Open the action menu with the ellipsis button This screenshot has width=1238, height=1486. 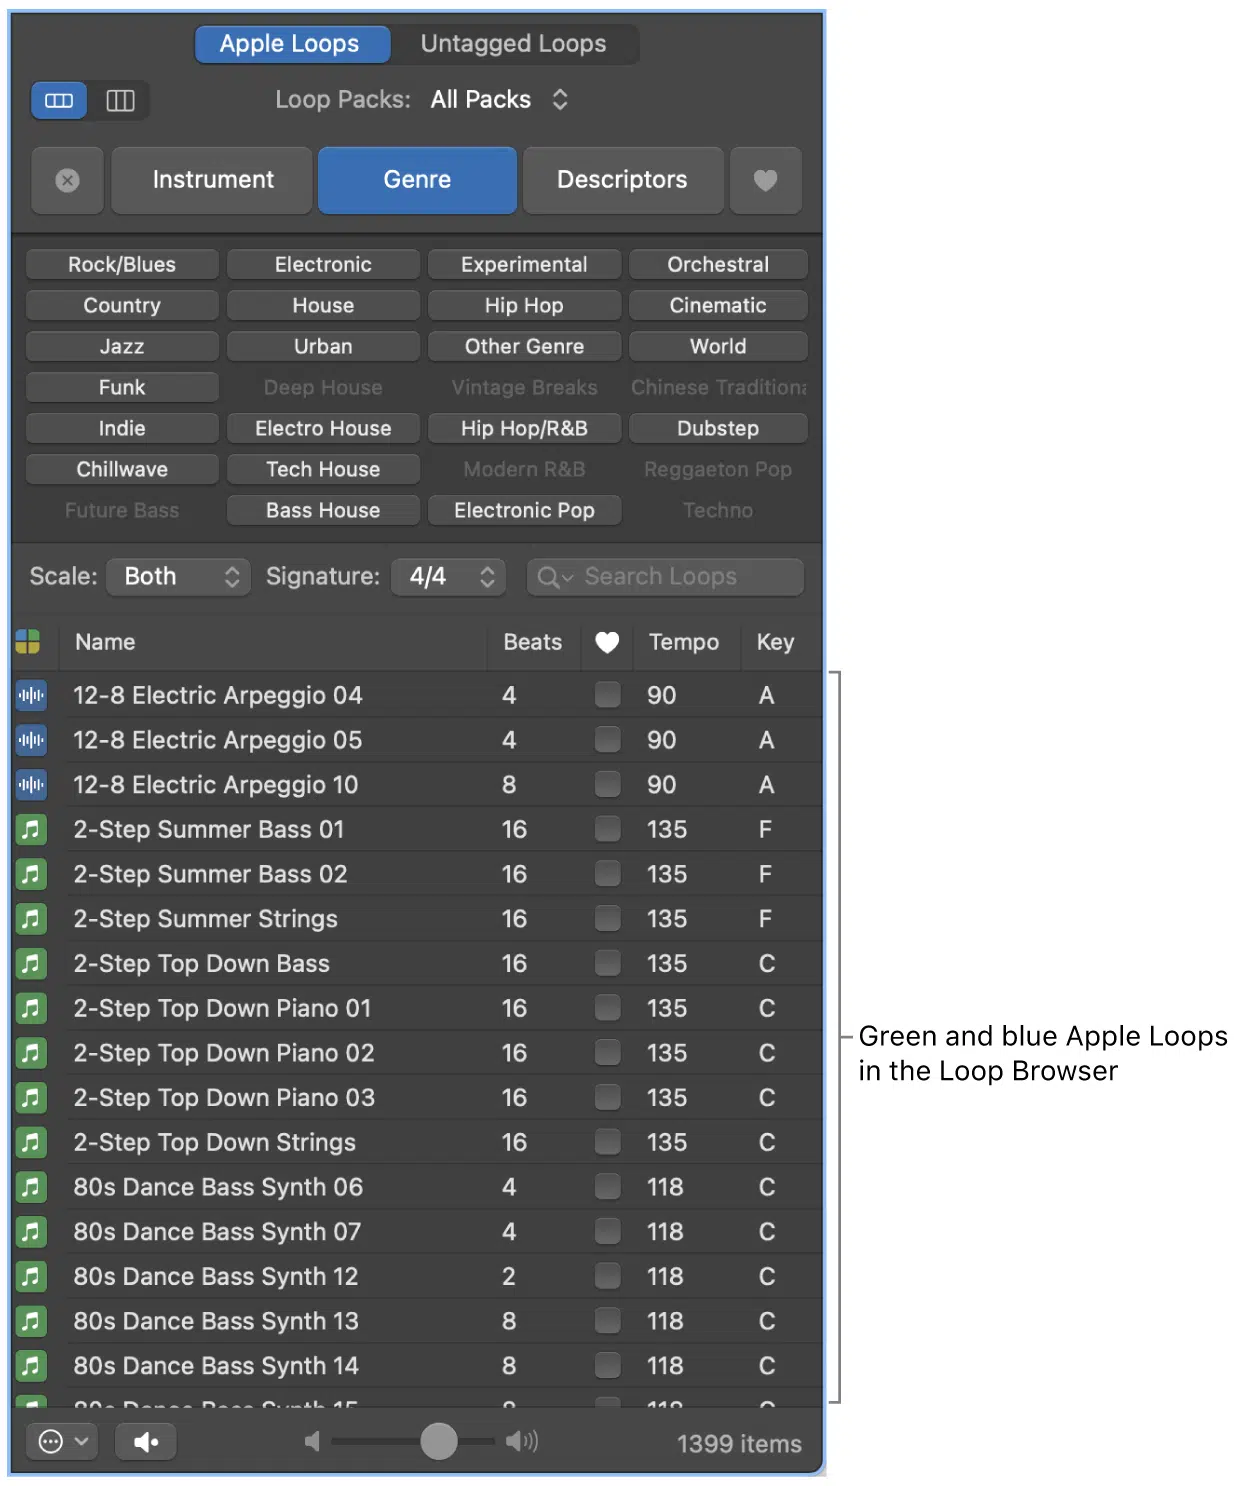pos(62,1441)
